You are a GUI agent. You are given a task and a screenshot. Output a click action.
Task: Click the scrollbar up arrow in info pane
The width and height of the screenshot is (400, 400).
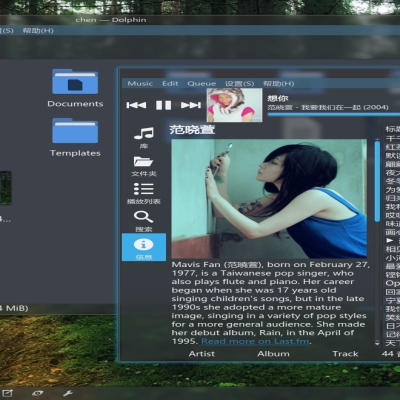[x=377, y=139]
